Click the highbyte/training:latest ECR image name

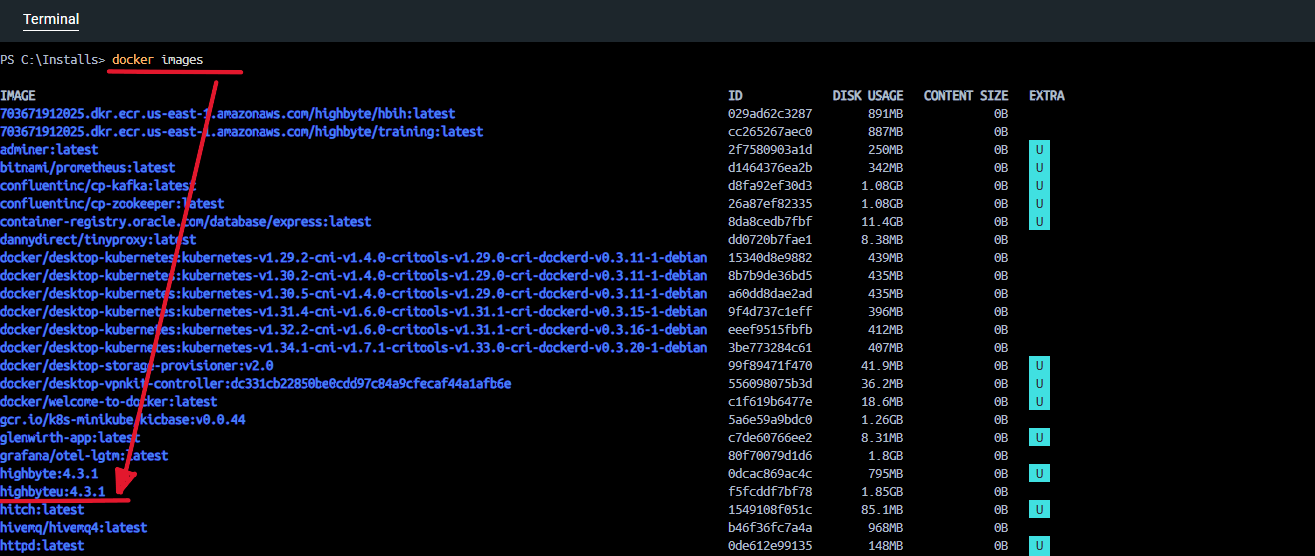[241, 132]
